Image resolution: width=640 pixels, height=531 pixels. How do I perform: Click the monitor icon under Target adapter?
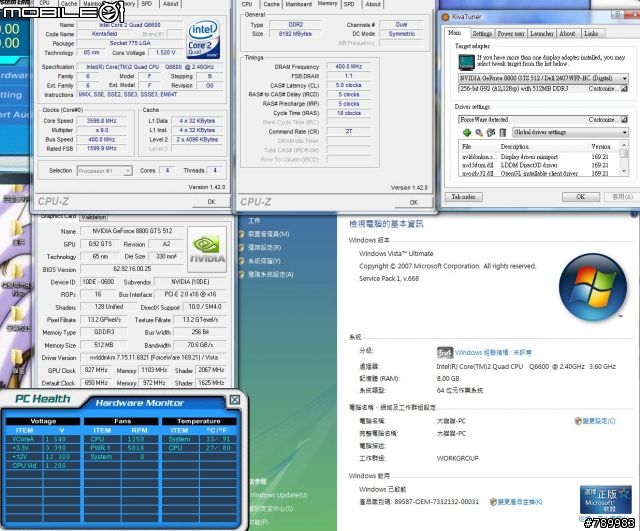(466, 62)
